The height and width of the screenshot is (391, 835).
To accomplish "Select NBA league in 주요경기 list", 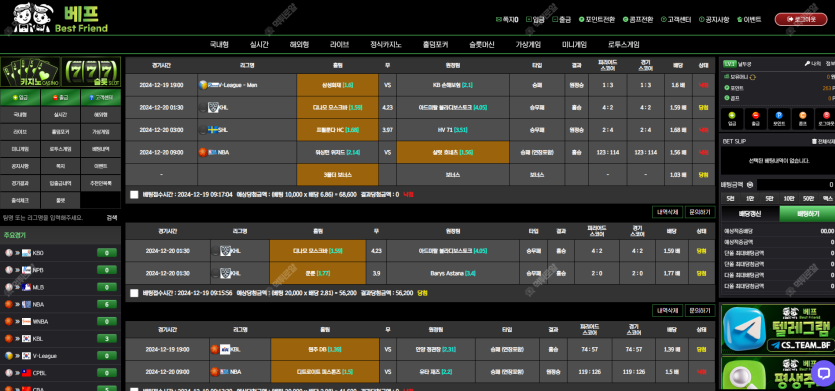I will pyautogui.click(x=61, y=304).
